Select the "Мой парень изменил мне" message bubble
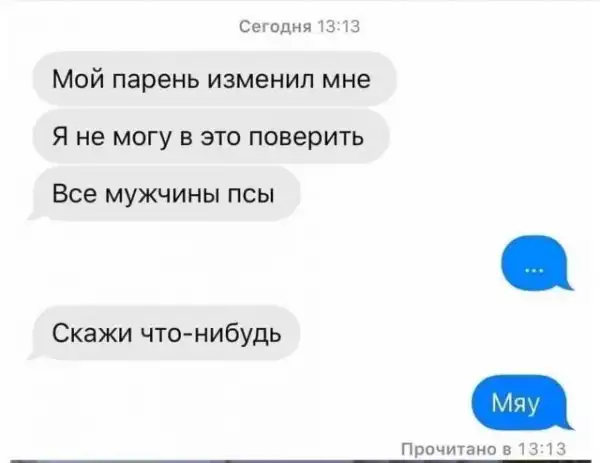600x463 pixels. (x=214, y=79)
